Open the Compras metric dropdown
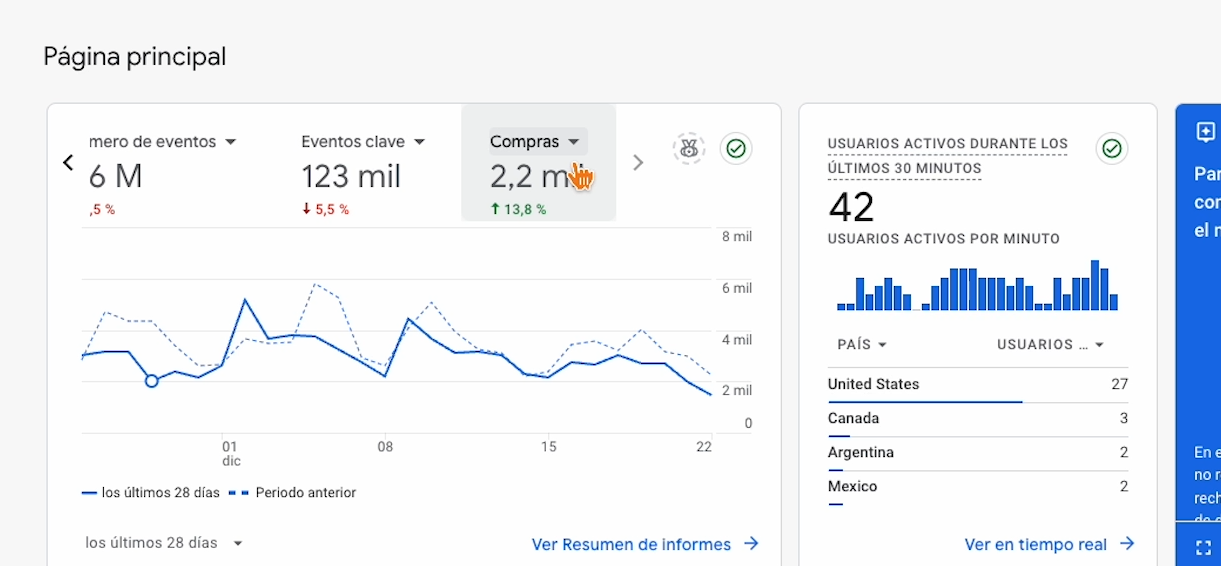Viewport: 1221px width, 566px height. point(574,142)
